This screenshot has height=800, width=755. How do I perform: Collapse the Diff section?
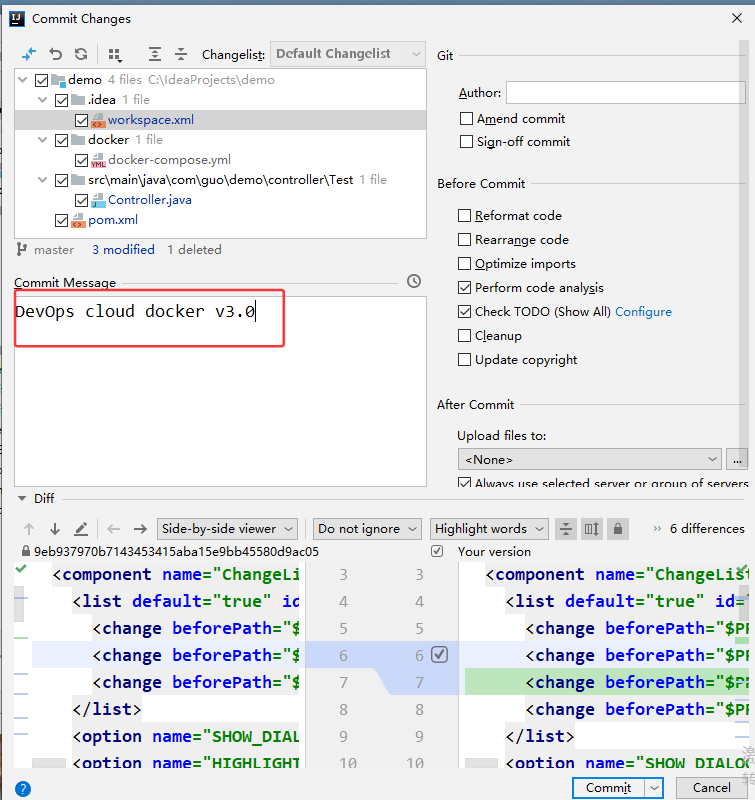[x=22, y=498]
